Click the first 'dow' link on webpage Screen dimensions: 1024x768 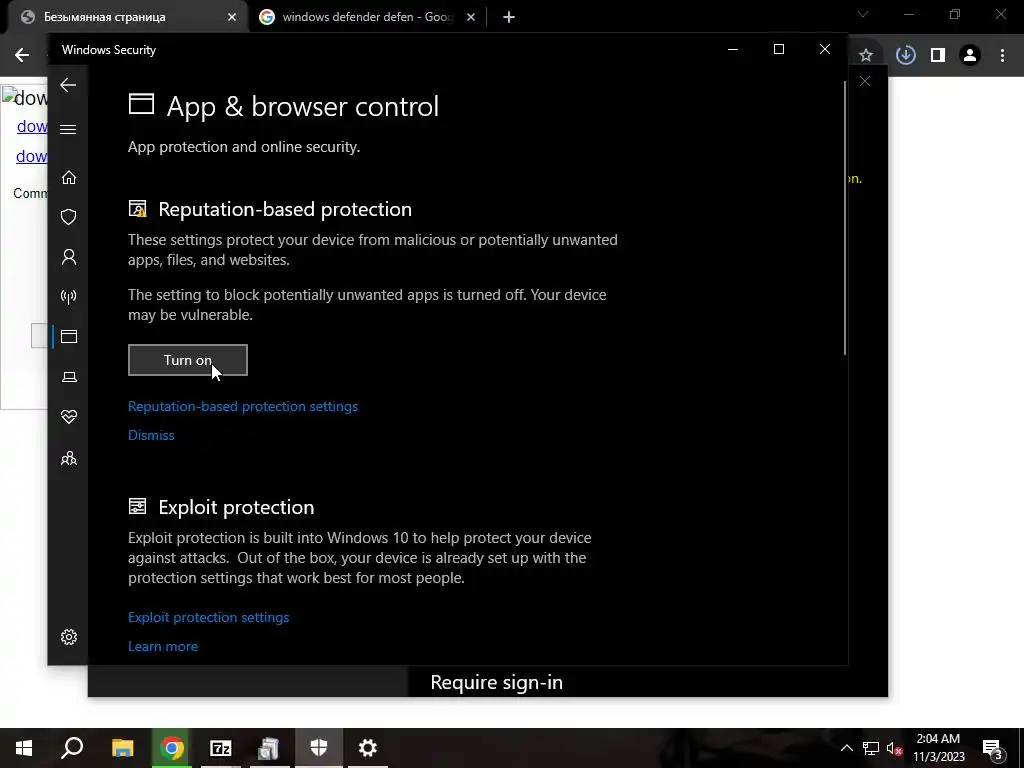(32, 126)
